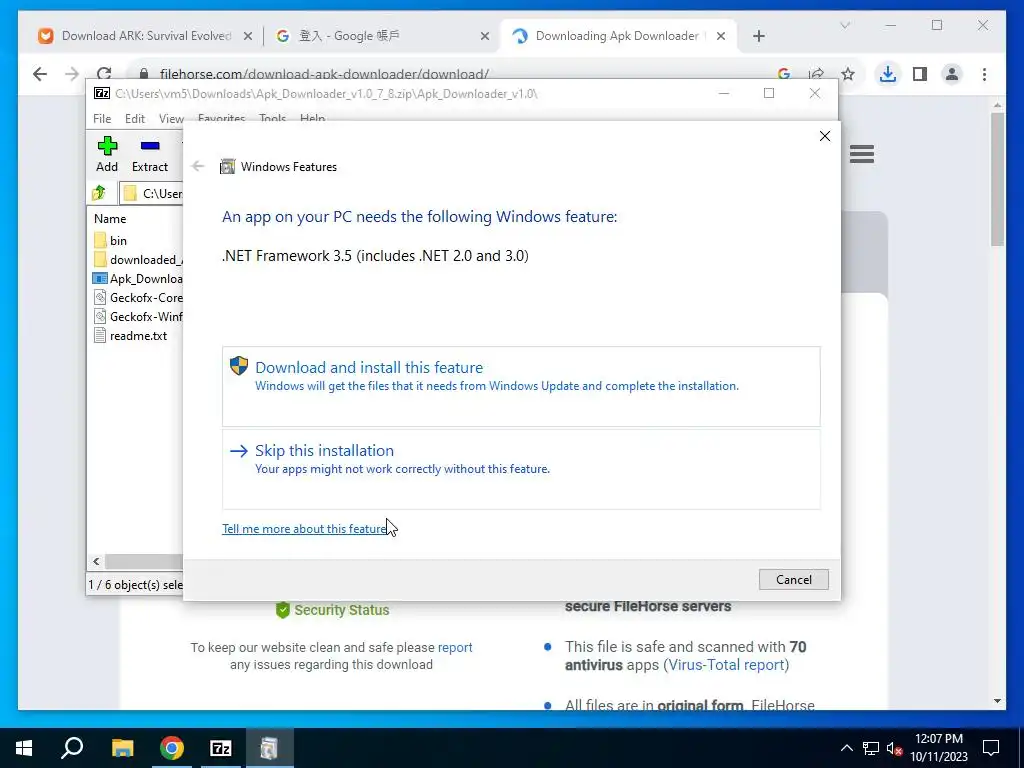
Task: Open the Edit menu in 7-Zip
Action: (x=135, y=118)
